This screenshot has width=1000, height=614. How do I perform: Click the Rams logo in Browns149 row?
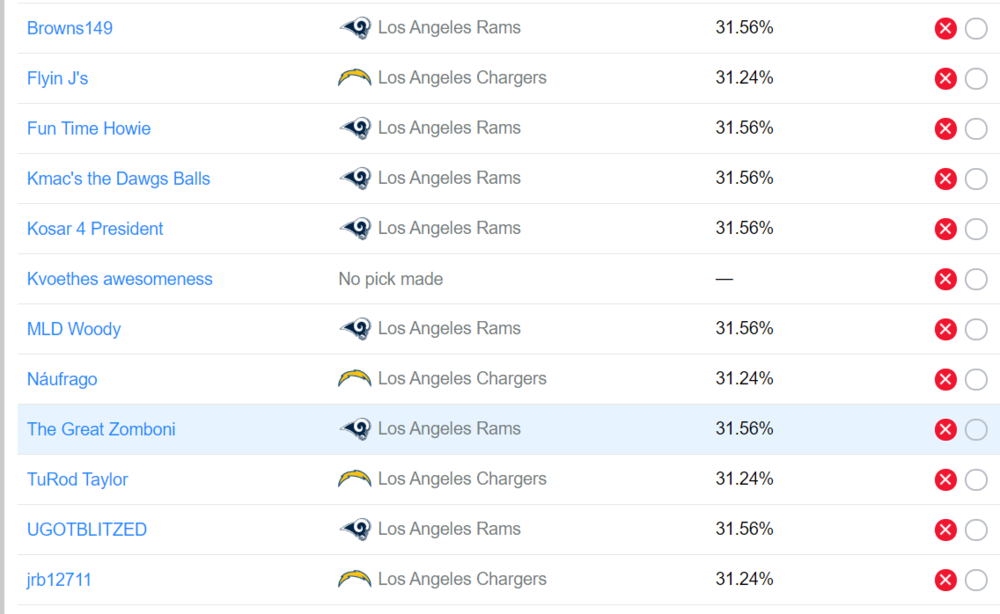355,28
